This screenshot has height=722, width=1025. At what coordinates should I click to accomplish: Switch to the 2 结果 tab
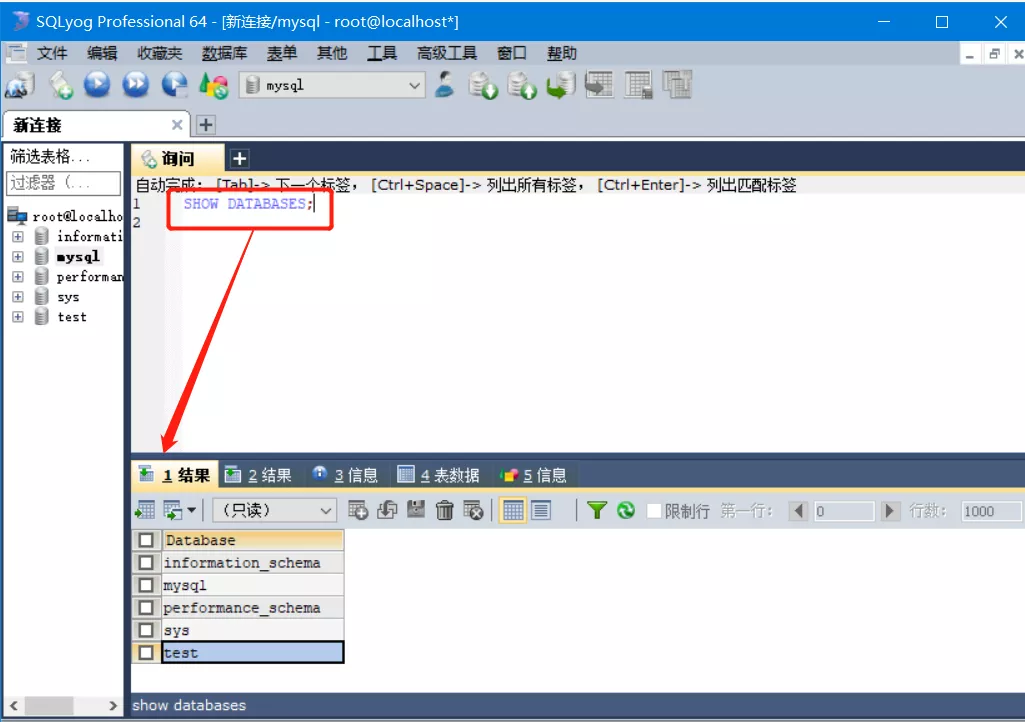pos(258,475)
